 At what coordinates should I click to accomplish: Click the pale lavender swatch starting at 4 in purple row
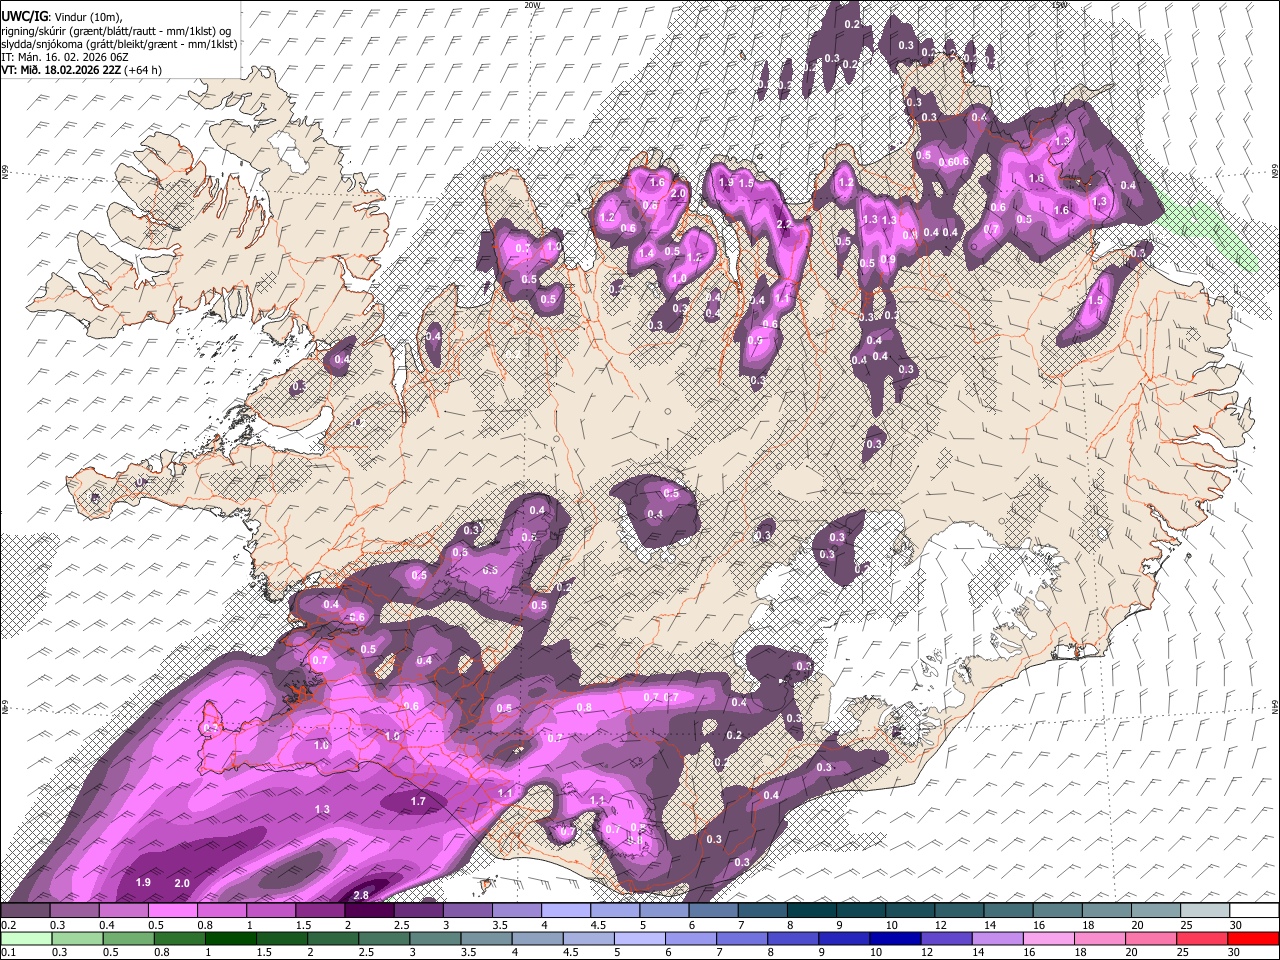click(x=566, y=910)
